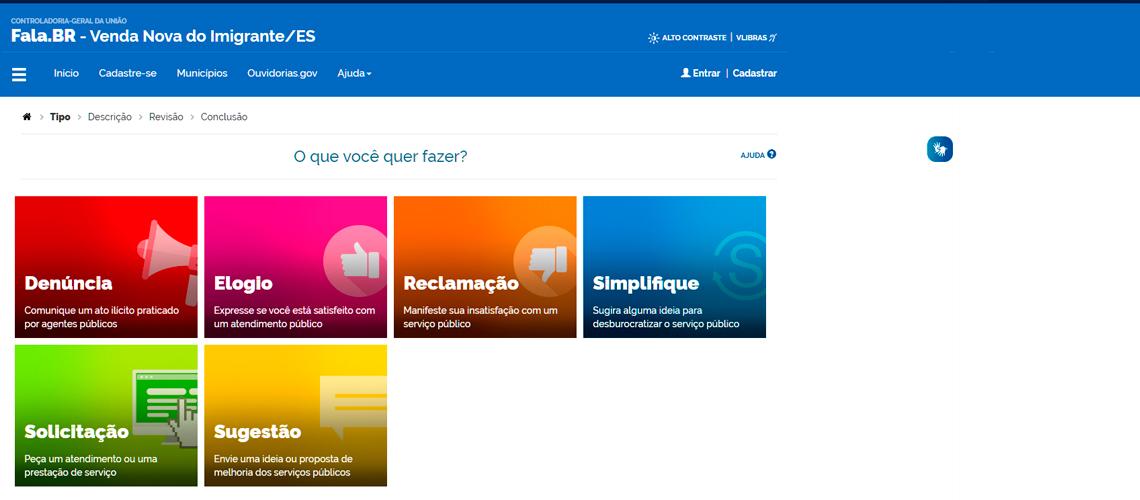Open the hamburger menu icon
Screen dimensions: 1140x500
19,74
